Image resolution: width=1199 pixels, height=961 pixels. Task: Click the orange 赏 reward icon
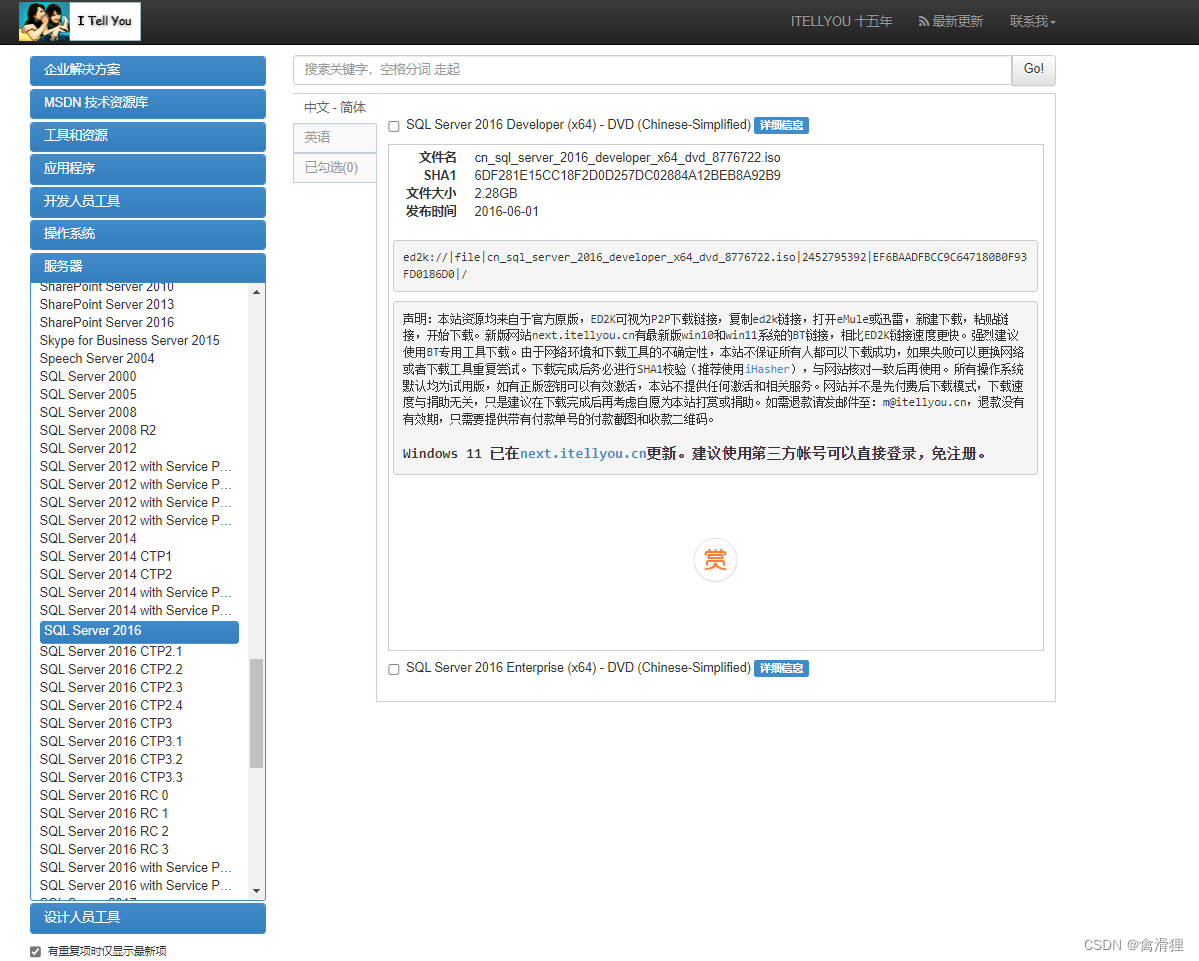click(715, 560)
